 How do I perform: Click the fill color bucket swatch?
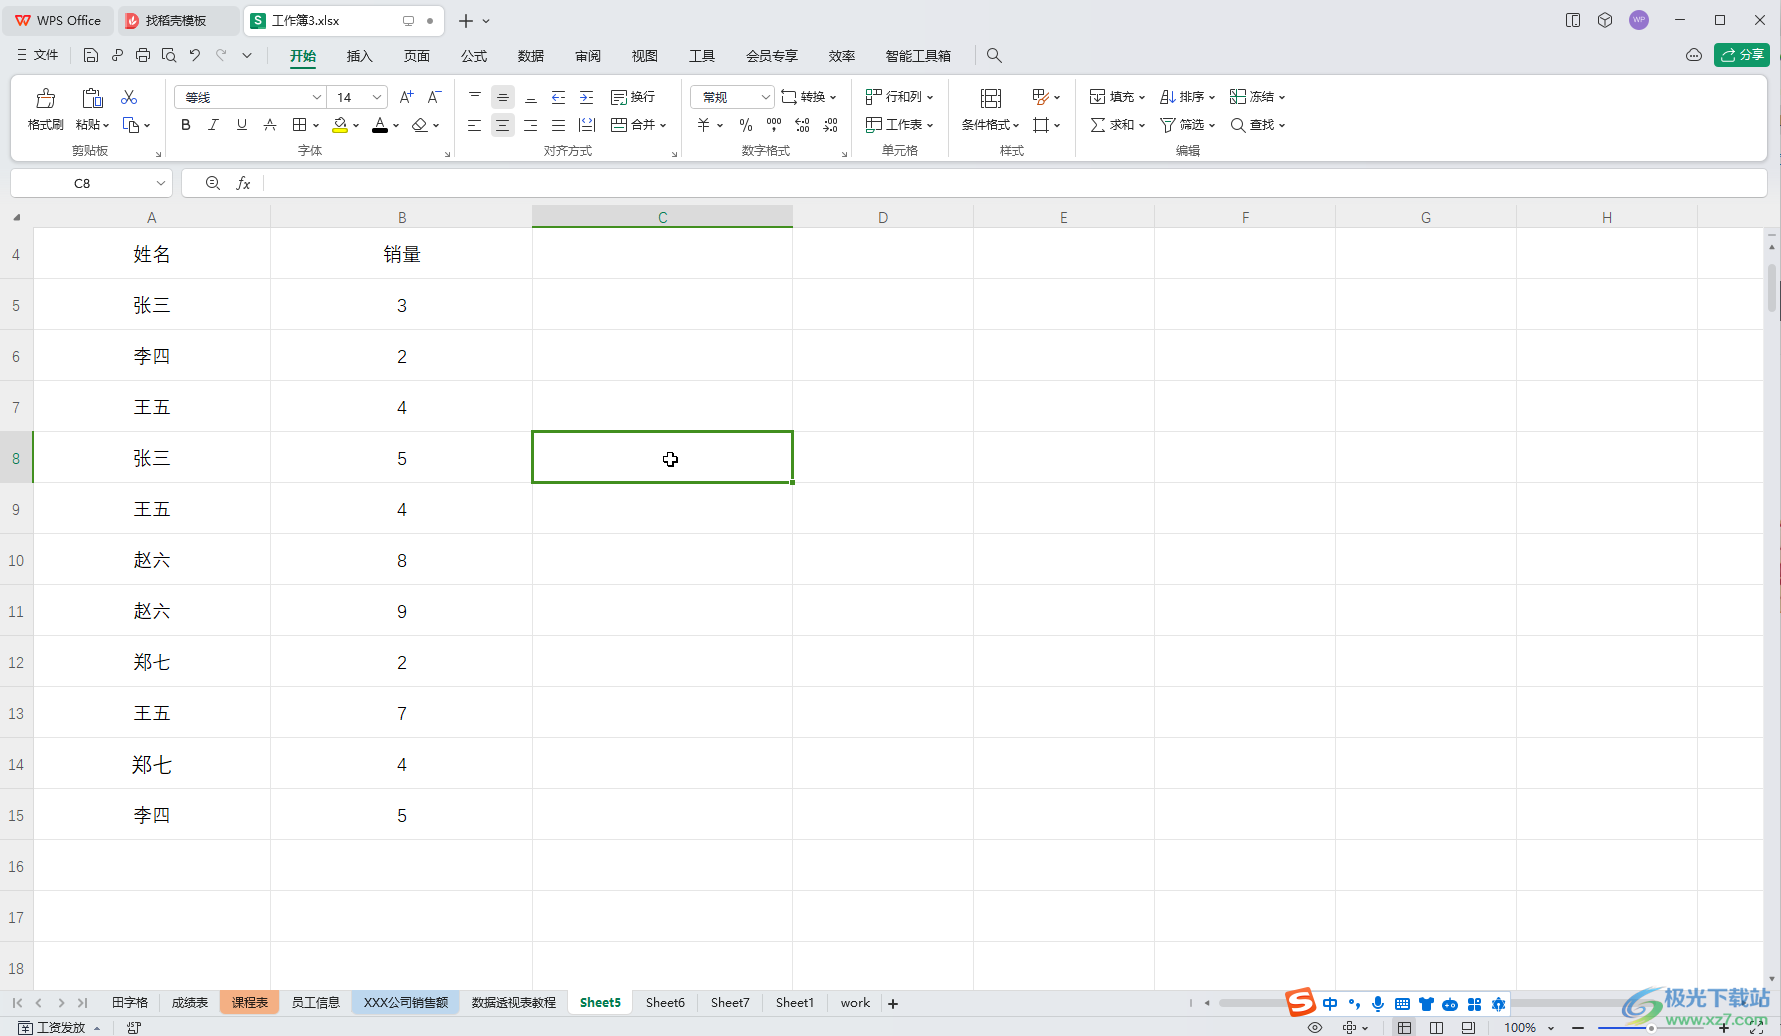click(x=340, y=125)
